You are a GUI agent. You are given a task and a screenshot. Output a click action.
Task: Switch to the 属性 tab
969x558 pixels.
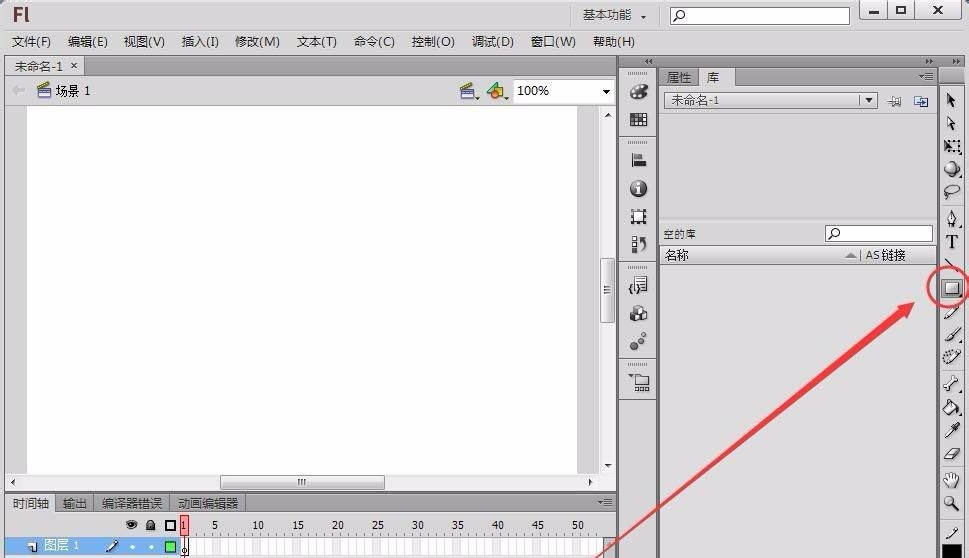[x=679, y=77]
